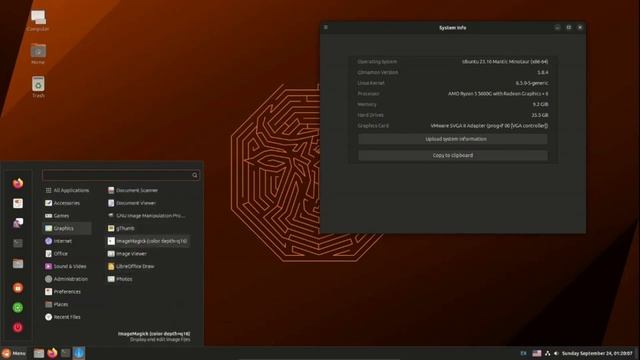The width and height of the screenshot is (640, 360).
Task: Select Administration category
Action: [67, 279]
